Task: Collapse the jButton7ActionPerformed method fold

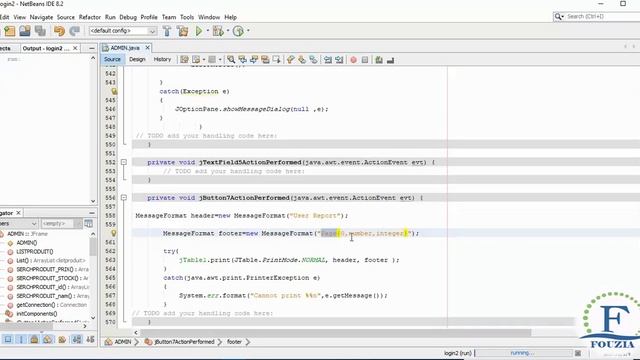Action: [x=124, y=198]
